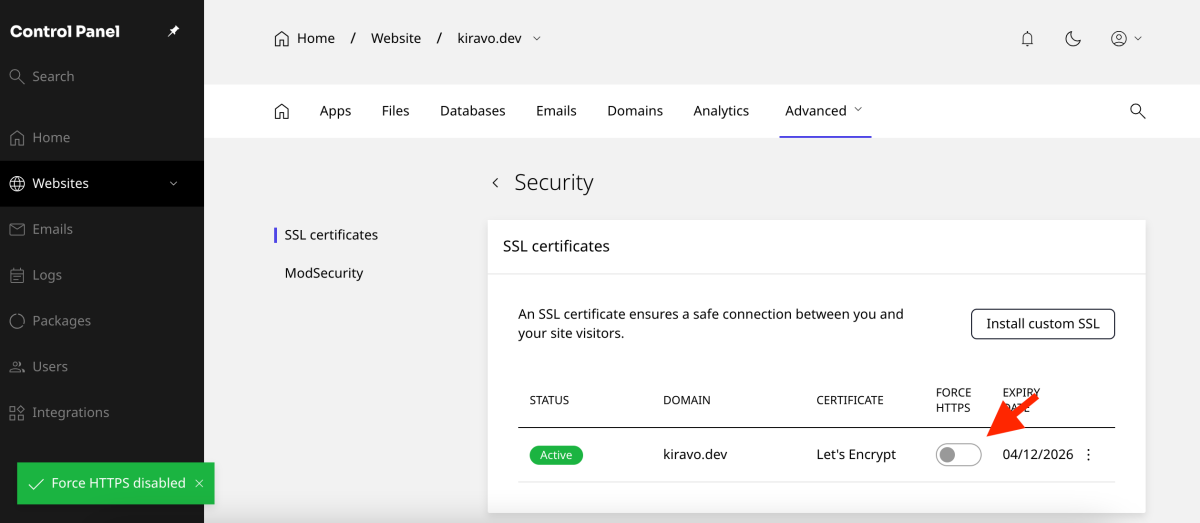Expand the kiravo.dev breadcrumb dropdown
This screenshot has width=1200, height=523.
(x=537, y=39)
